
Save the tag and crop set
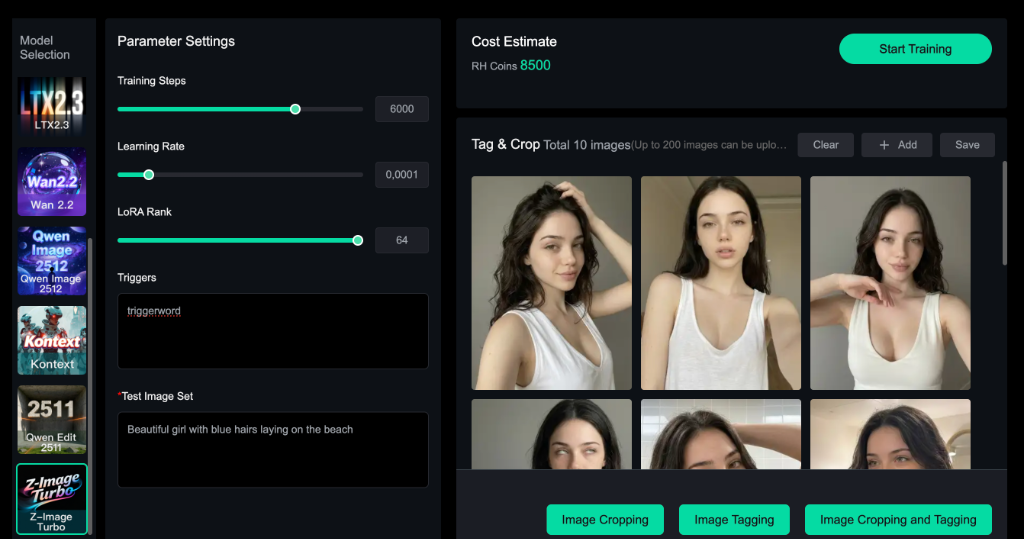pyautogui.click(x=967, y=145)
